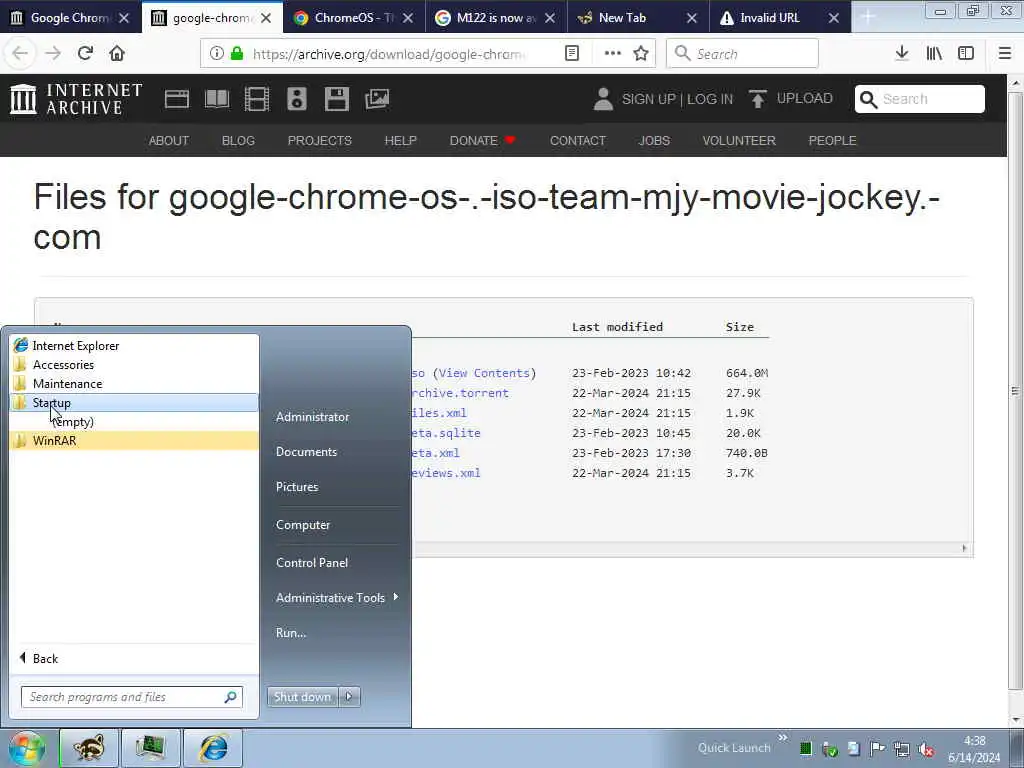The width and height of the screenshot is (1024, 768).
Task: Click the LOG IN link
Action: coord(710,99)
